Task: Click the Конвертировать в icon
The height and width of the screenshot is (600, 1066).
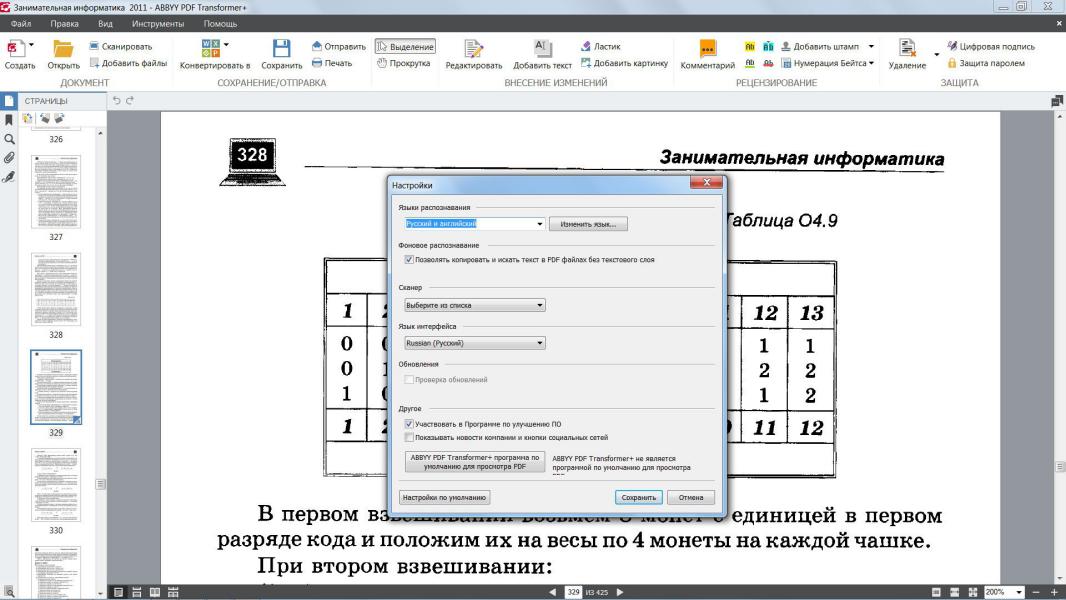Action: coord(210,48)
